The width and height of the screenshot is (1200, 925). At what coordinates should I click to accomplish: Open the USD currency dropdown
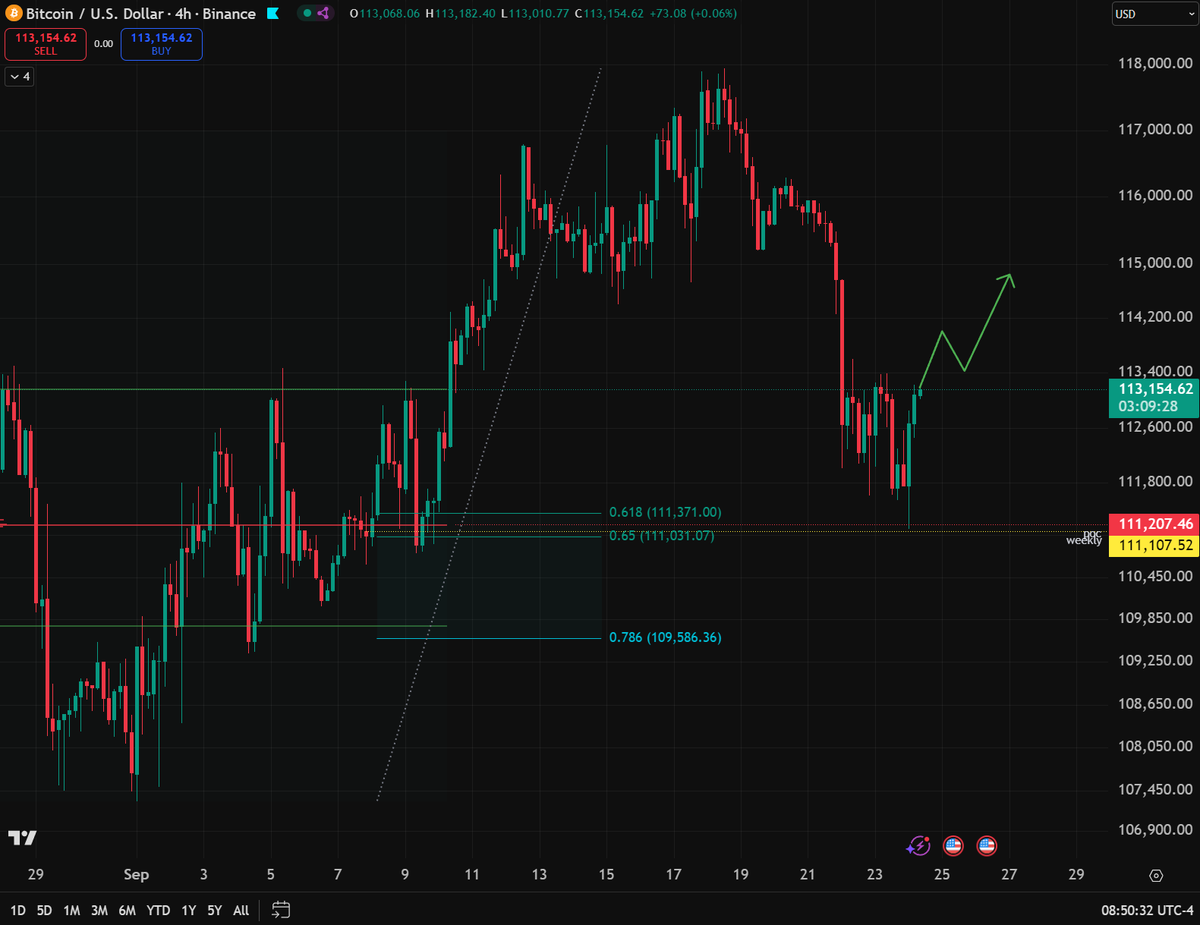1153,14
